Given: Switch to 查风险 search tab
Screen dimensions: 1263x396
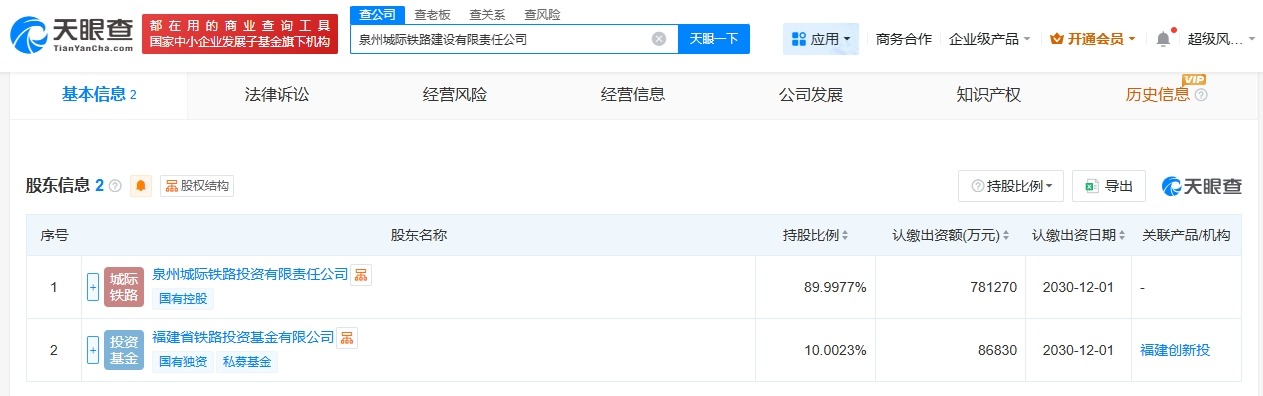Looking at the screenshot, I should pyautogui.click(x=542, y=14).
